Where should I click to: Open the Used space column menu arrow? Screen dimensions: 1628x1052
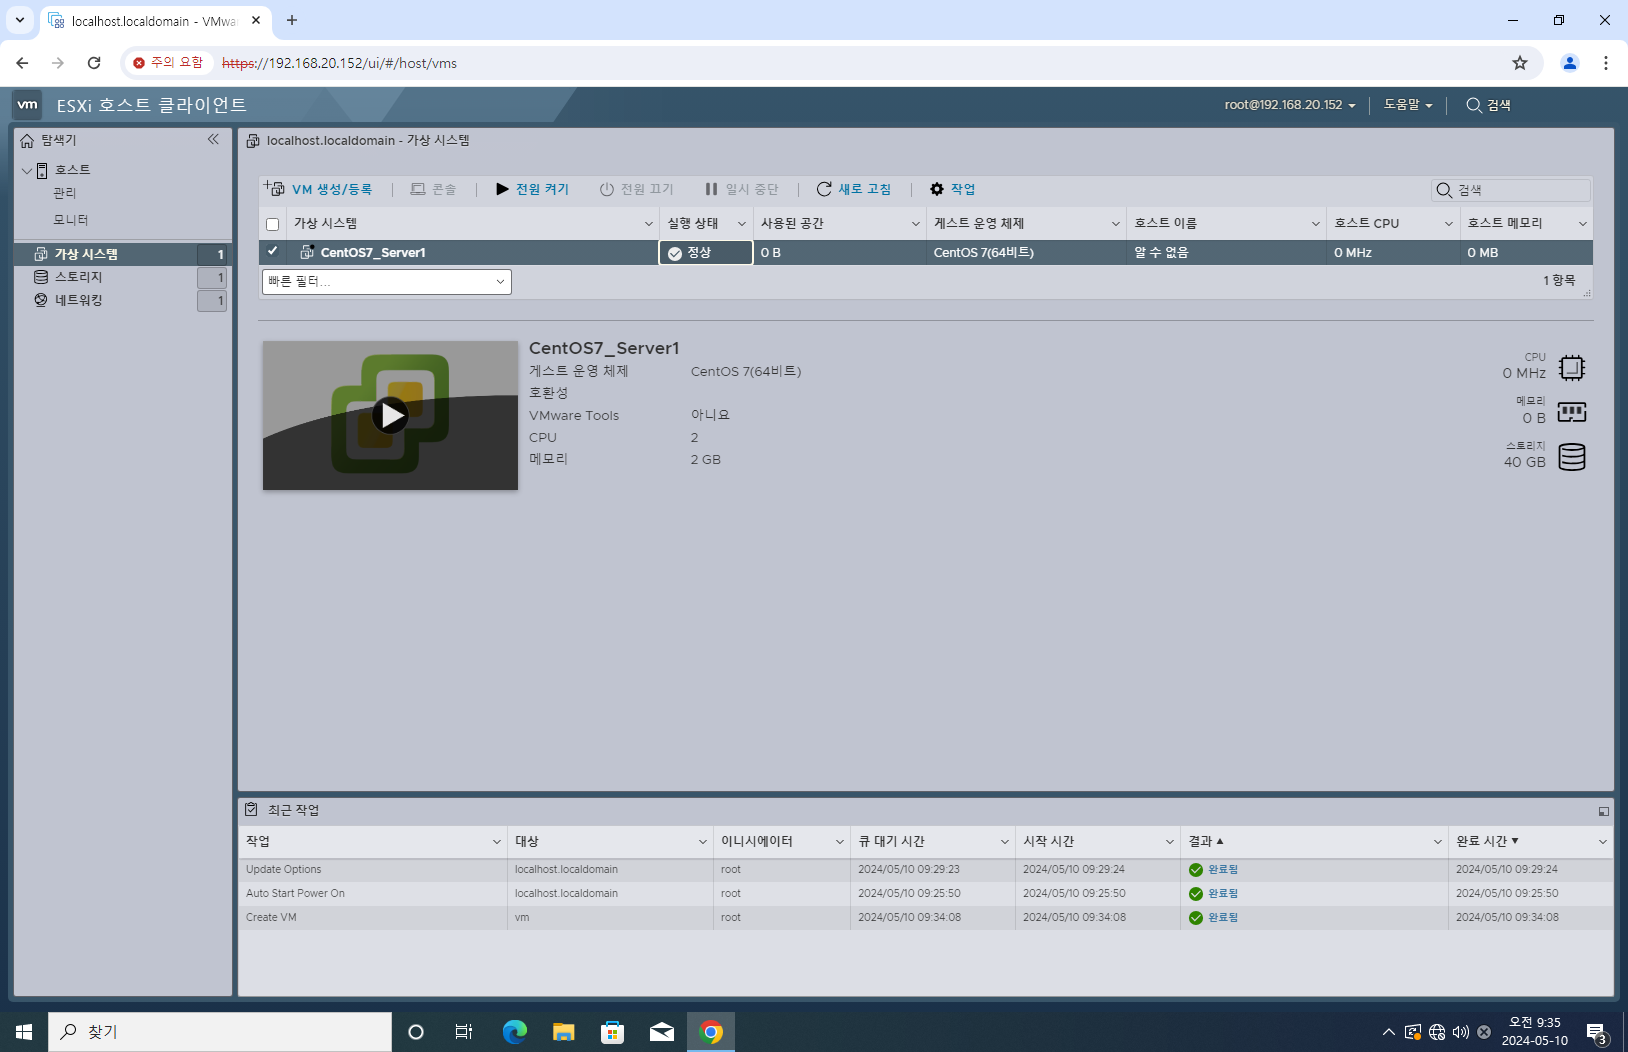click(x=915, y=224)
